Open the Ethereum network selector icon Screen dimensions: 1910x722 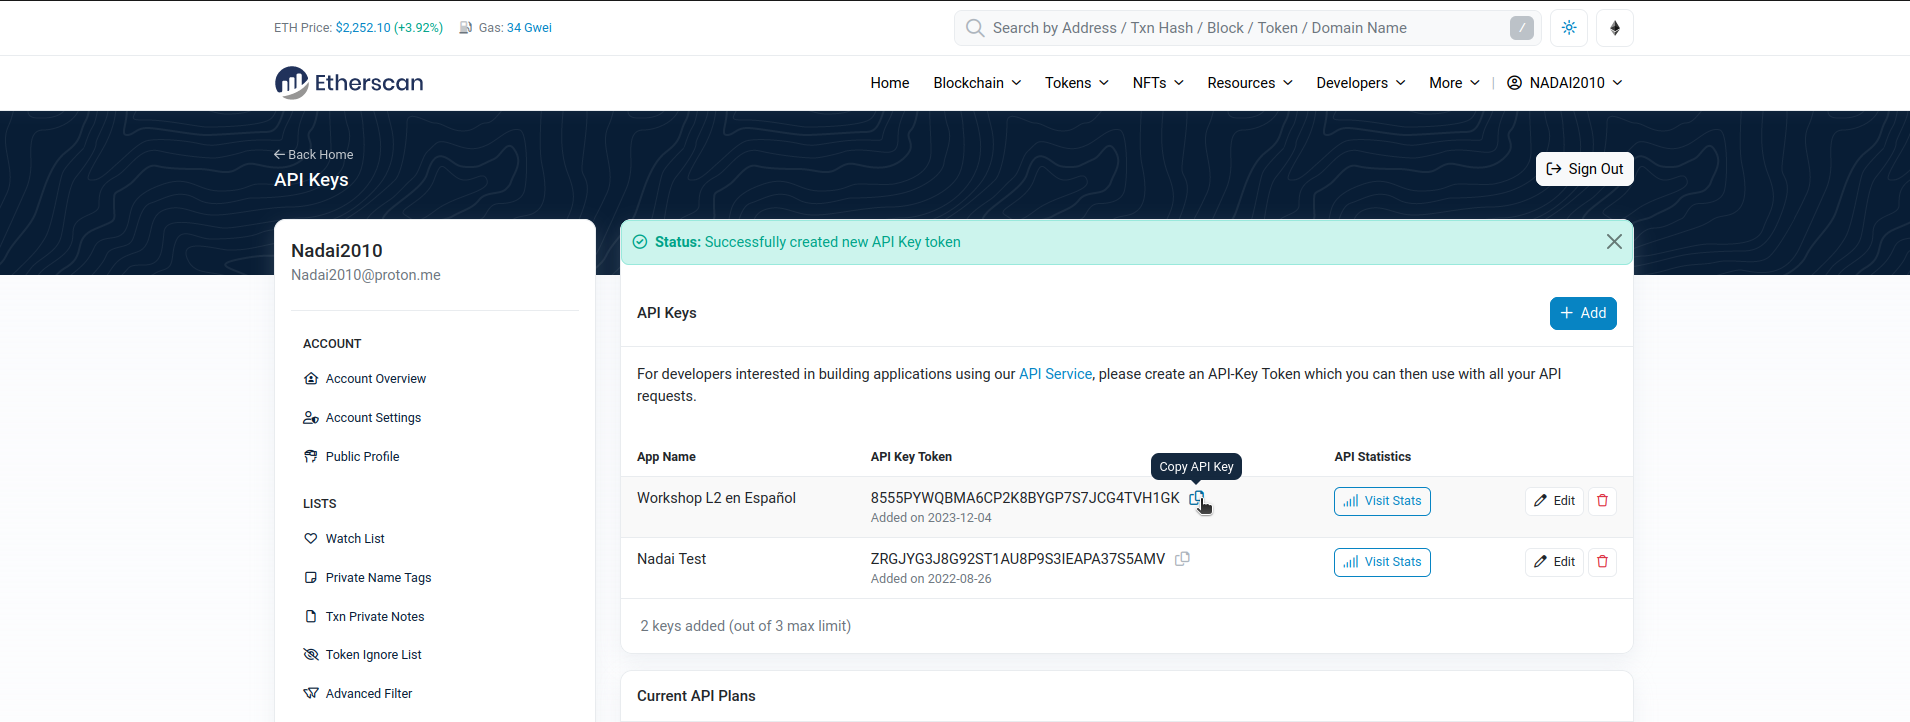pos(1615,28)
